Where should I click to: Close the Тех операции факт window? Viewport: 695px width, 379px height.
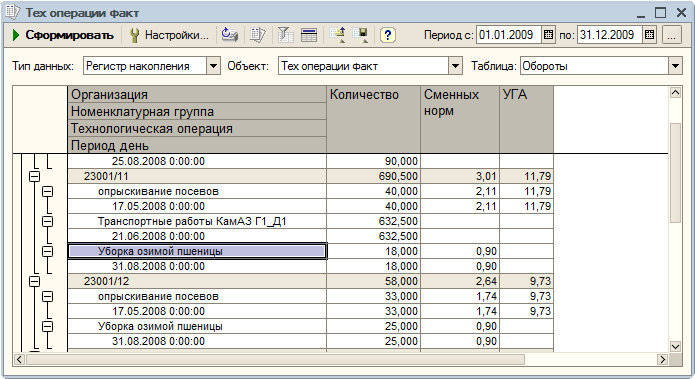681,13
